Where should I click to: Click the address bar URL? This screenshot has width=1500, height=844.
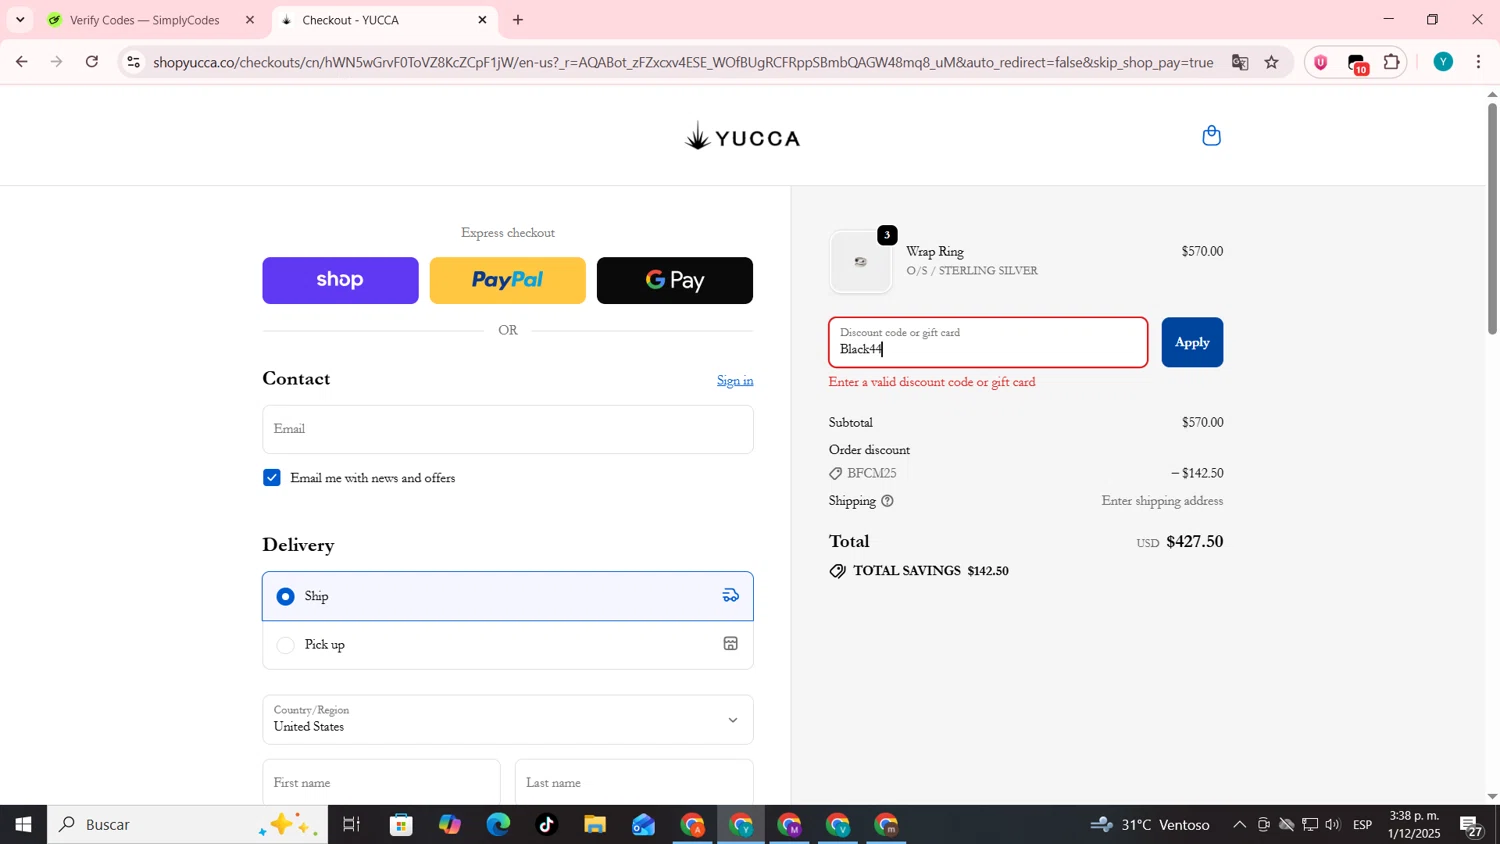point(683,62)
